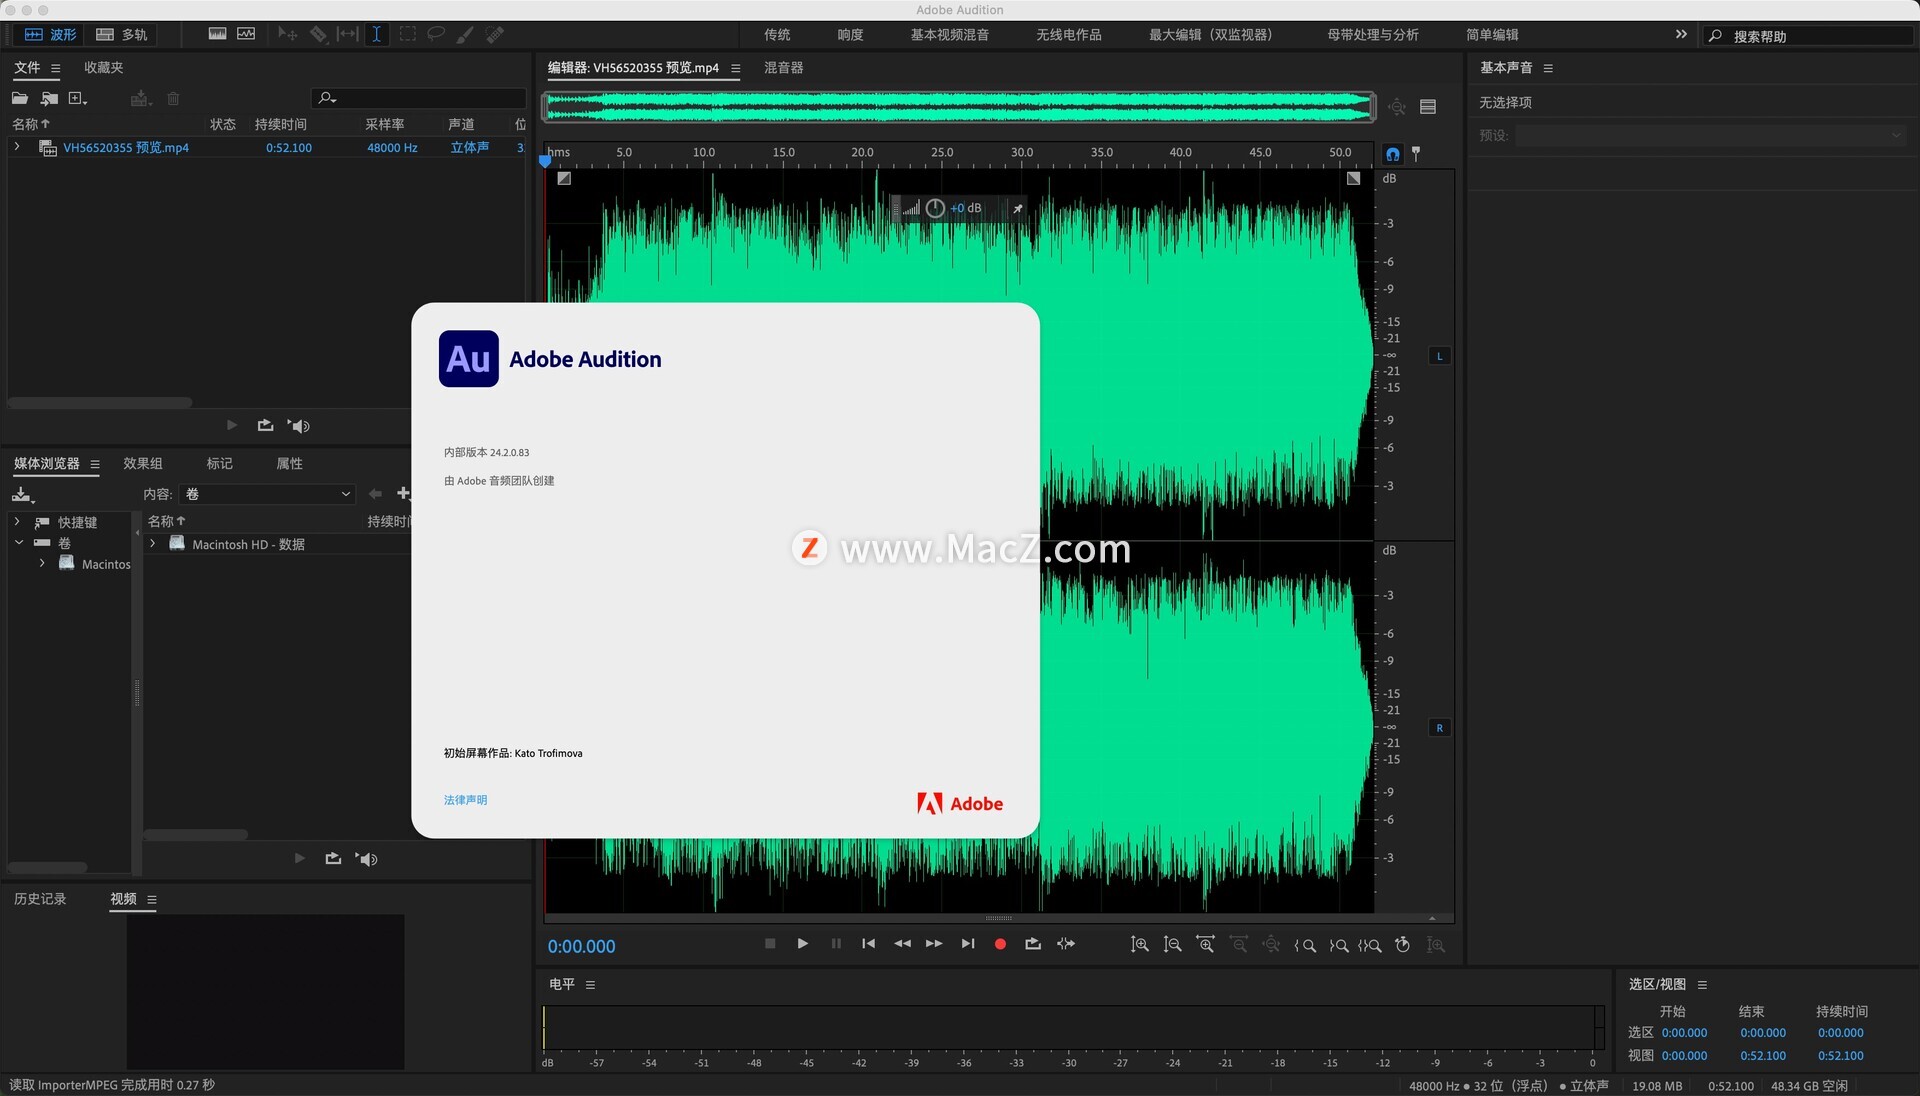Viewport: 1920px width, 1096px height.
Task: Expand the VH56520355 预览.mp4 file row
Action: point(17,147)
